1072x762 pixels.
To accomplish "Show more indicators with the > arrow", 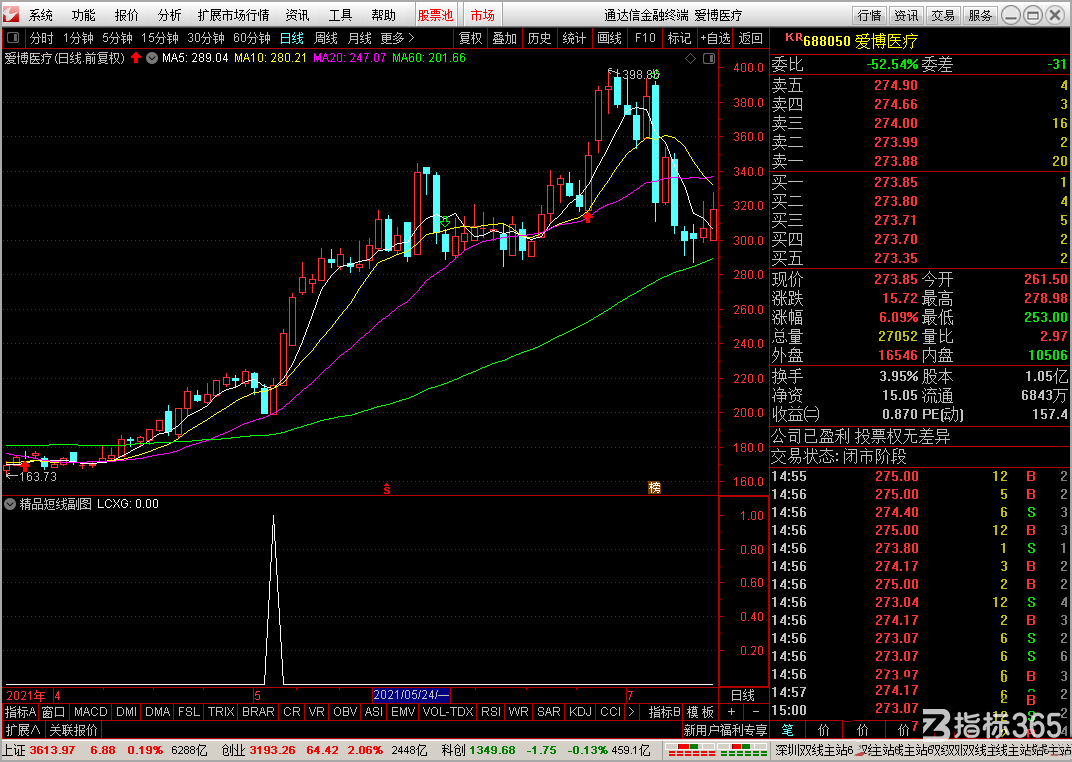I will click(631, 712).
